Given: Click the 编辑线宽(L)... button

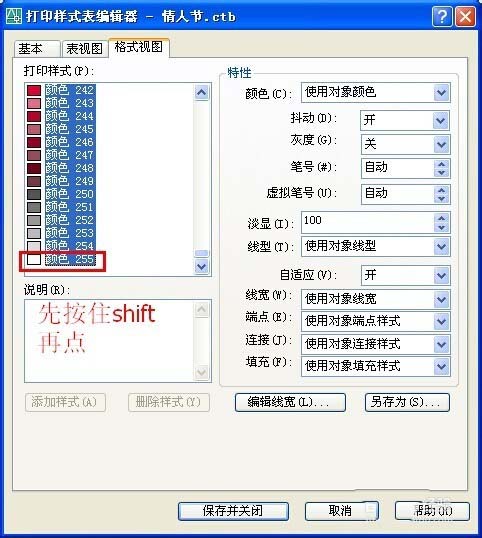Looking at the screenshot, I should click(290, 402).
